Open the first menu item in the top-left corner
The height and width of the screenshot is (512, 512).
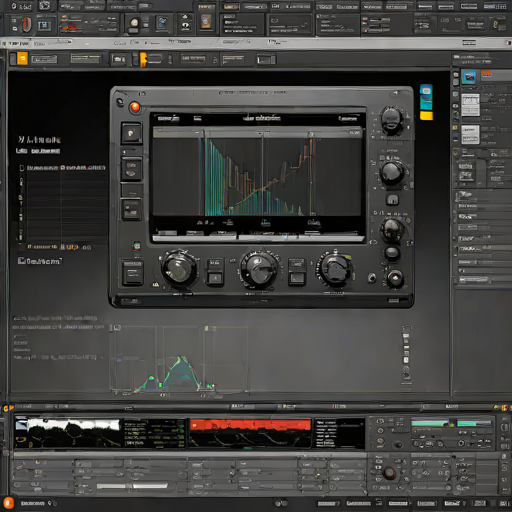(x=21, y=6)
